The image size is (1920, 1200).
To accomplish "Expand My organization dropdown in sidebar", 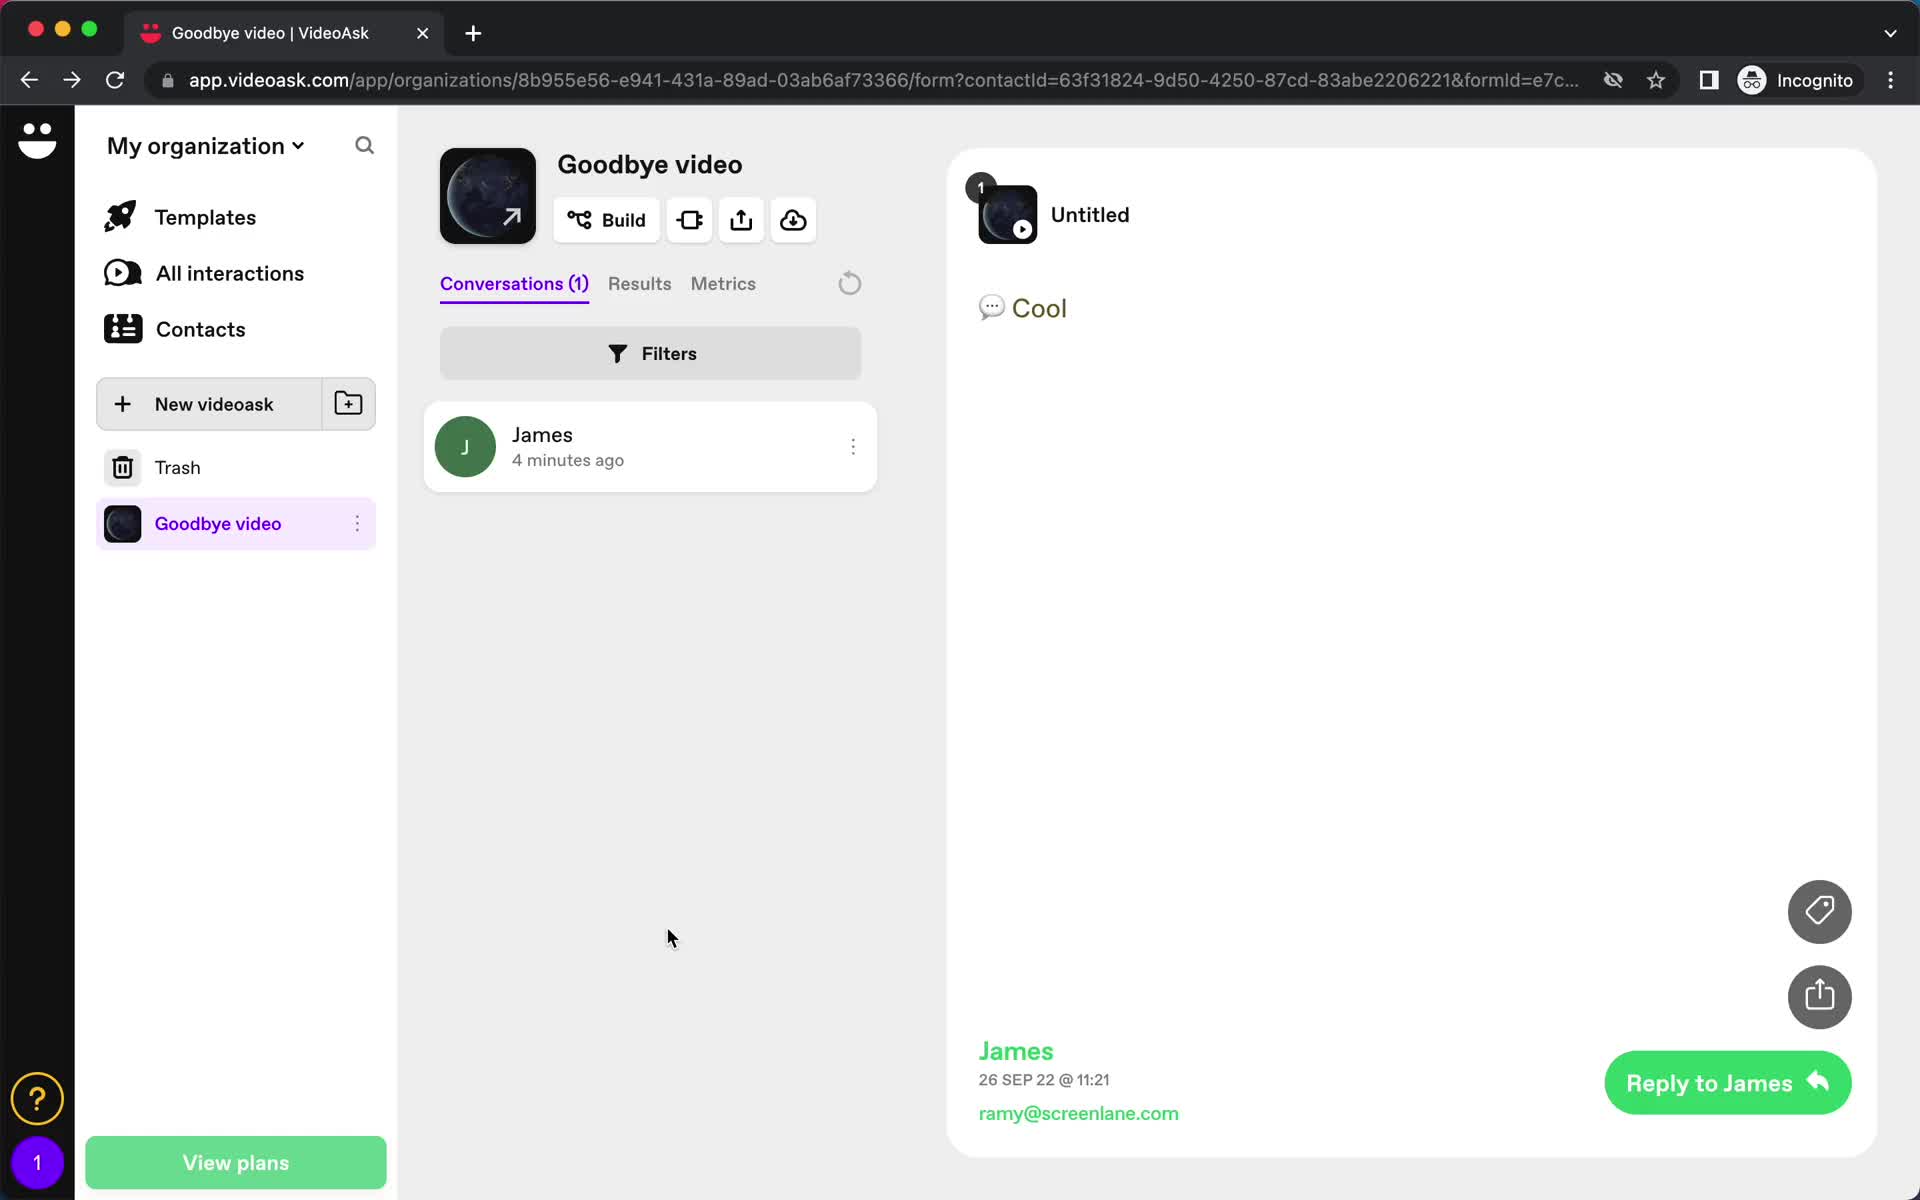I will coord(205,145).
